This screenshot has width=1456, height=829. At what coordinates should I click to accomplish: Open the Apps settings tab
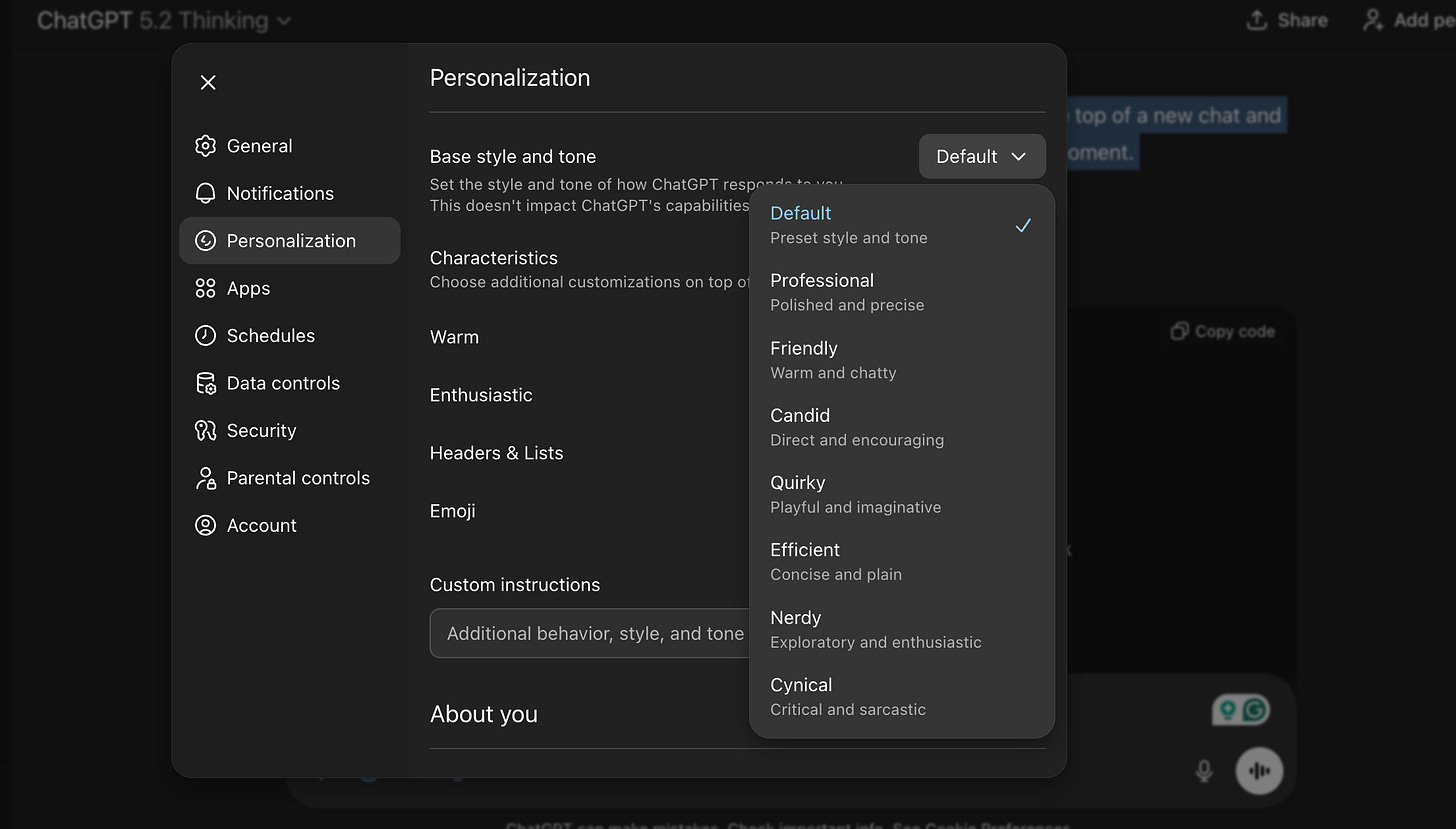(290, 288)
